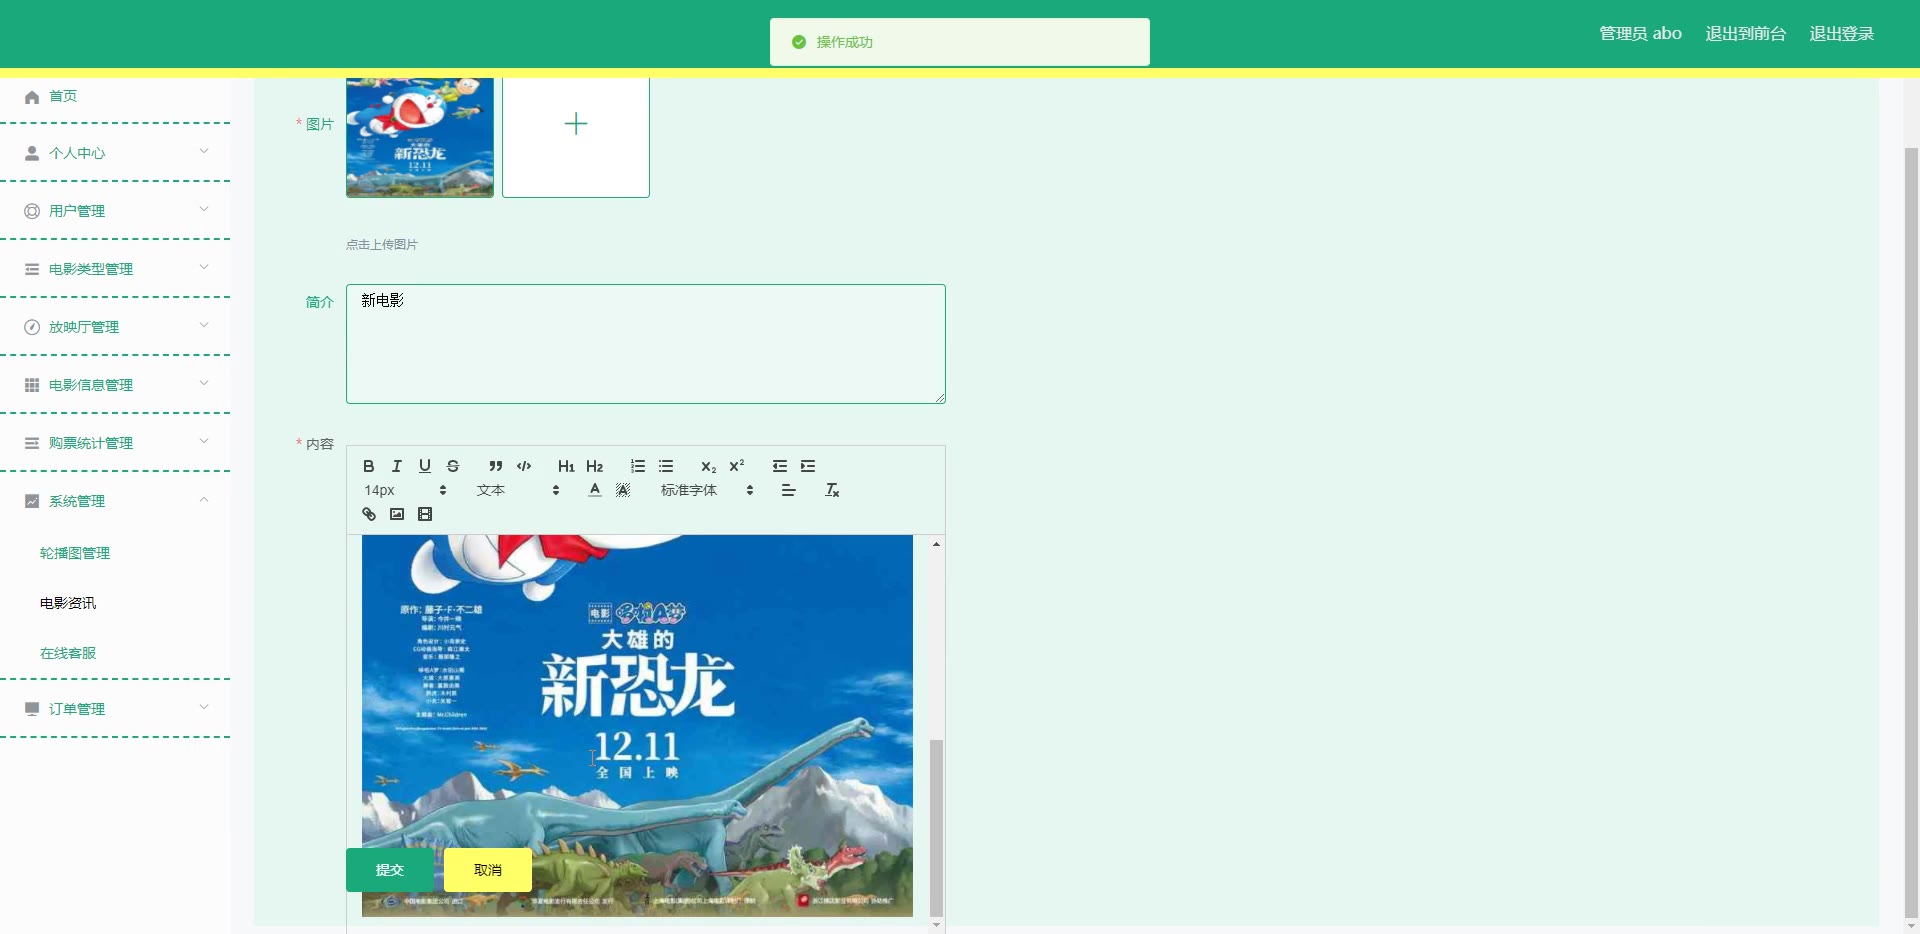Clear text formatting in the editor
Screen dimensions: 1920x934
click(832, 490)
